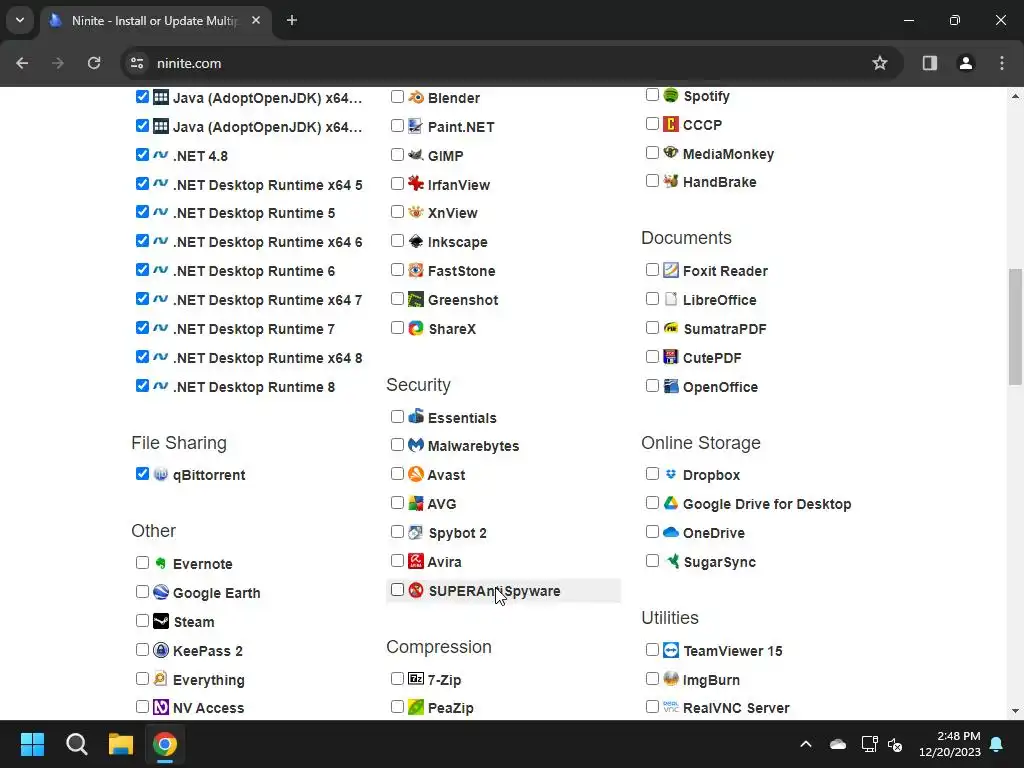The width and height of the screenshot is (1024, 768).
Task: Click the Google Earth globe icon
Action: tap(161, 592)
